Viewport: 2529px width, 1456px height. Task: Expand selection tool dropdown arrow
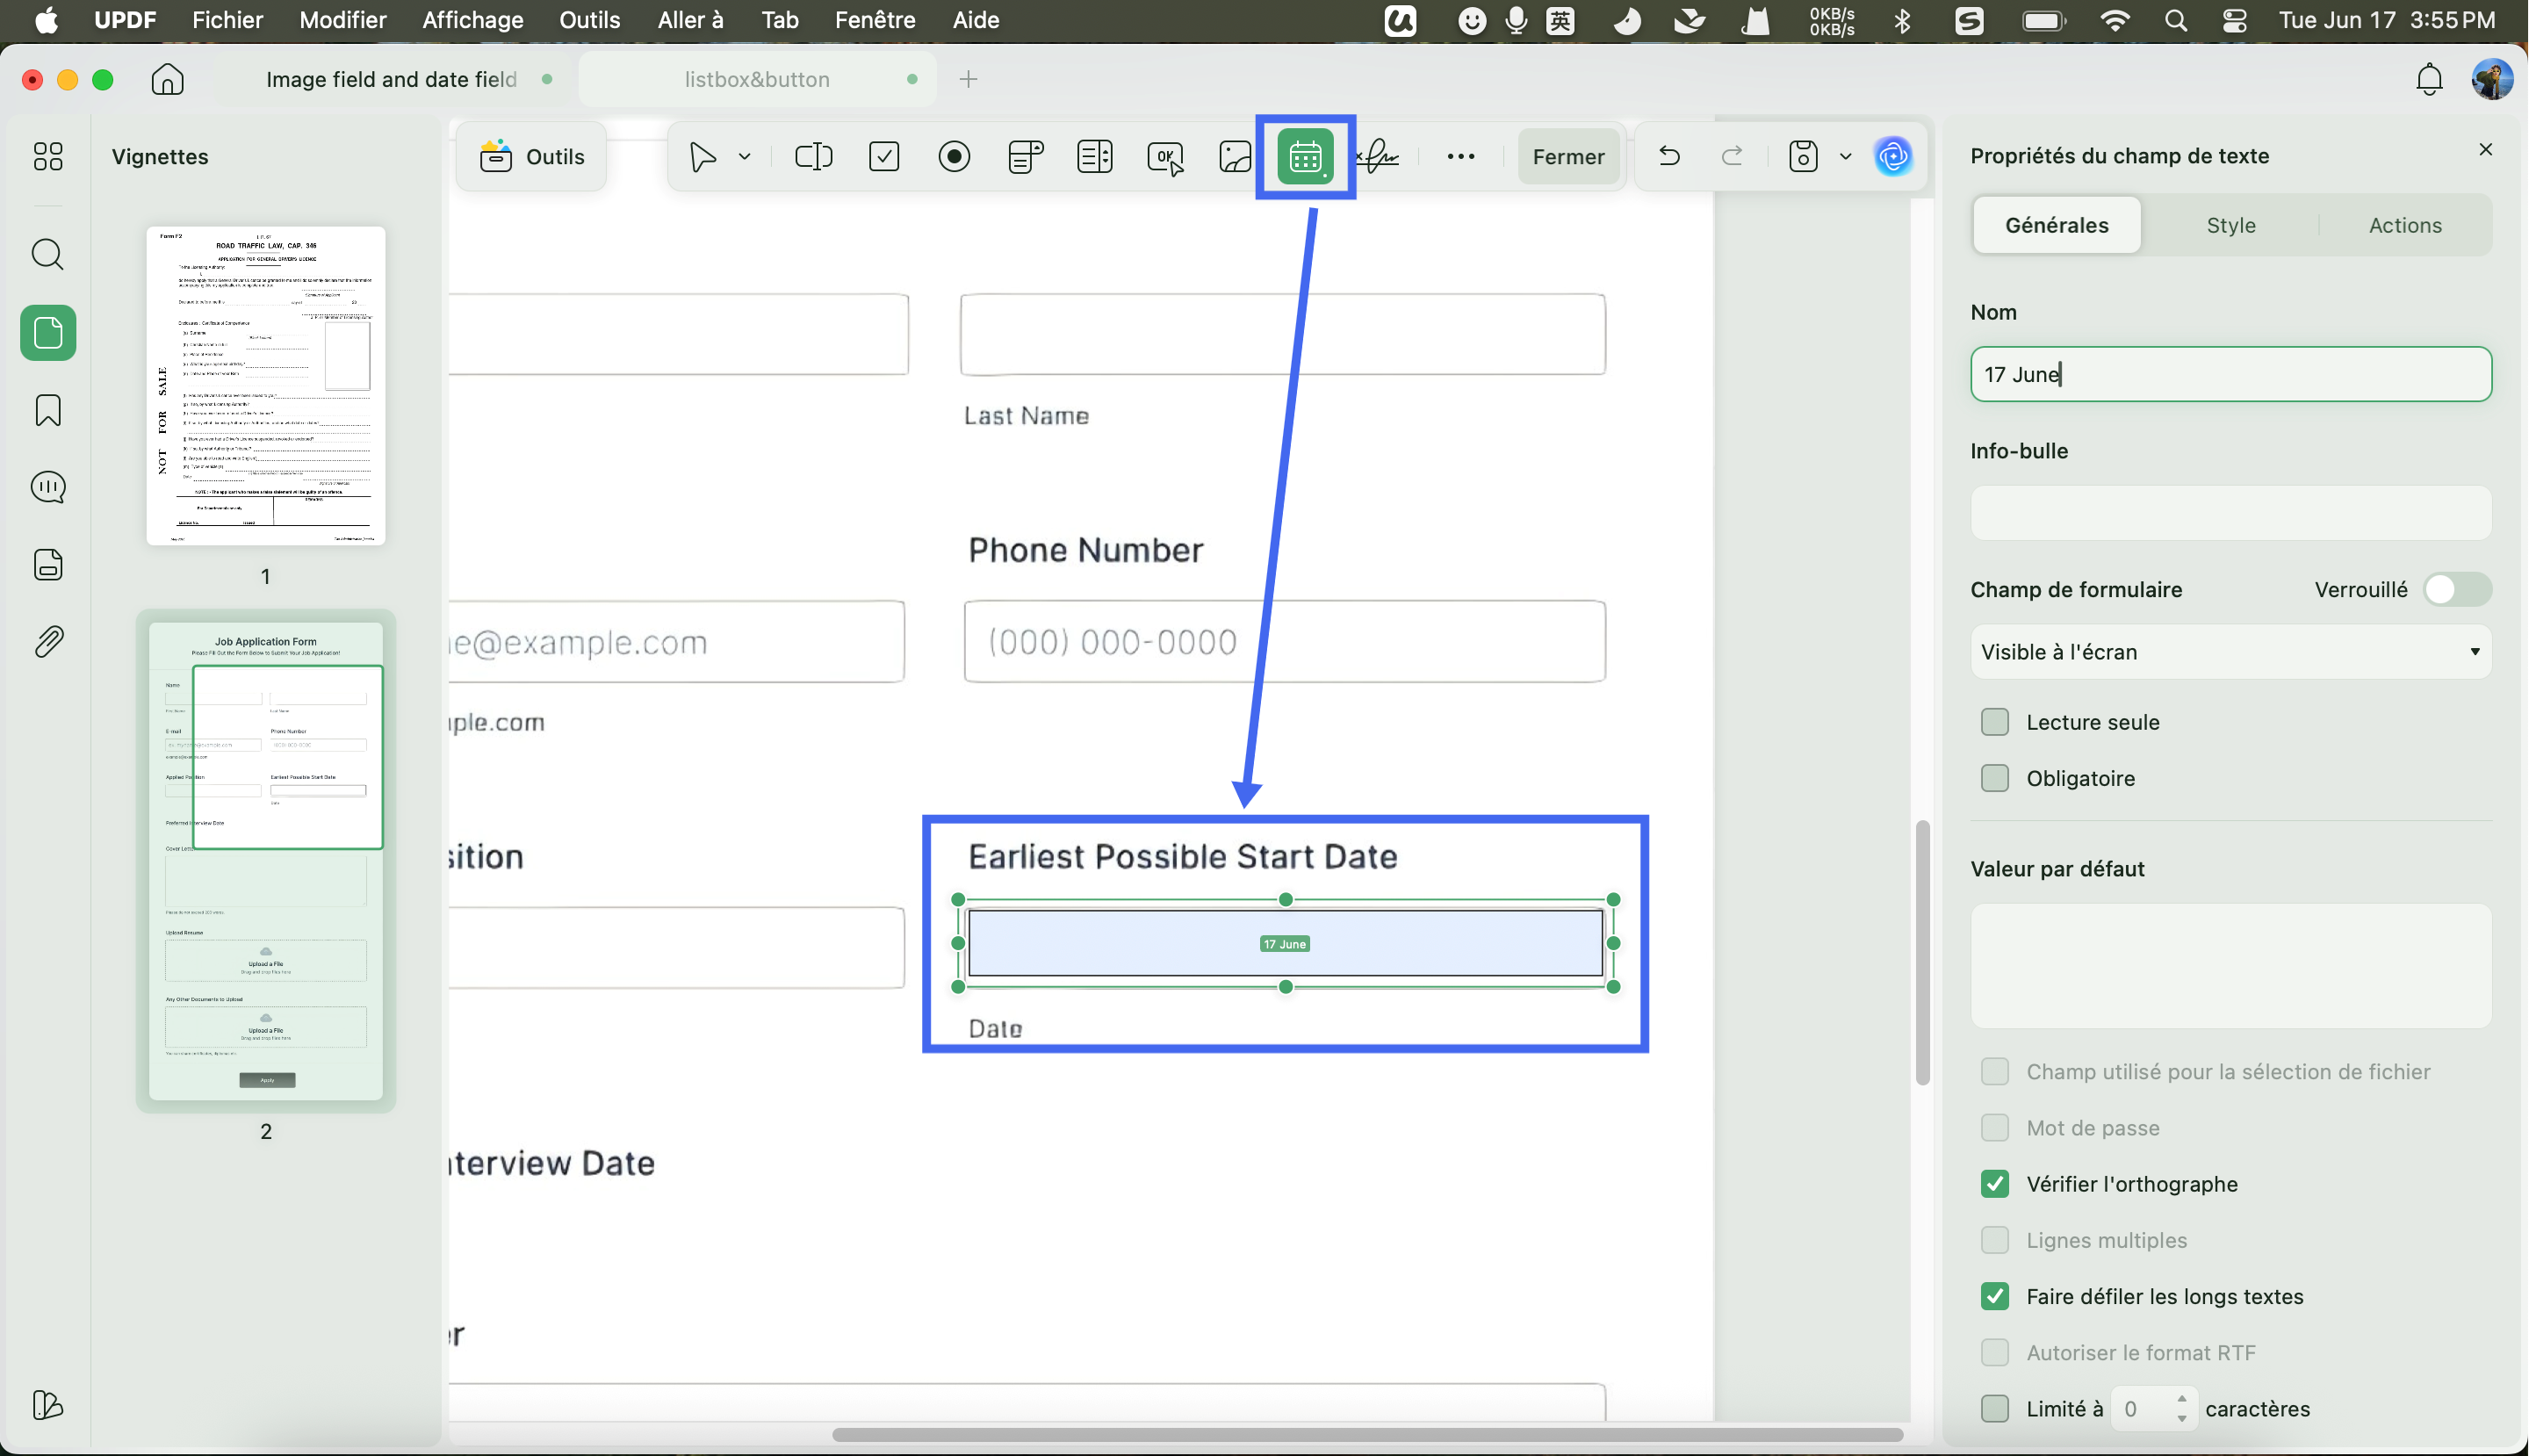[744, 157]
